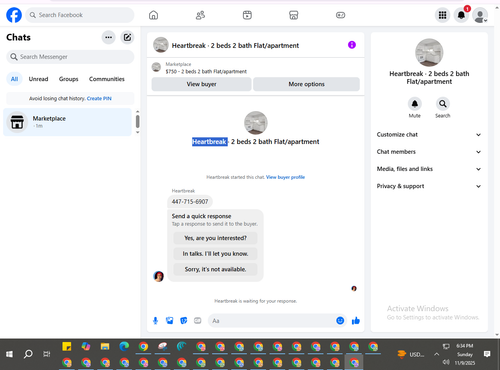
Task: Choose a GIF with the GIF icon
Action: tap(198, 321)
